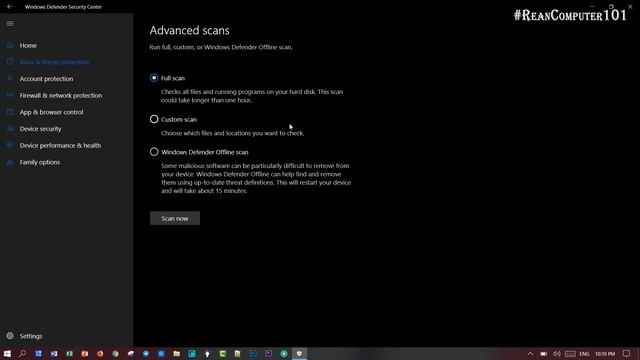This screenshot has width=640, height=360.
Task: Open the Action Center notifications
Action: (627, 353)
